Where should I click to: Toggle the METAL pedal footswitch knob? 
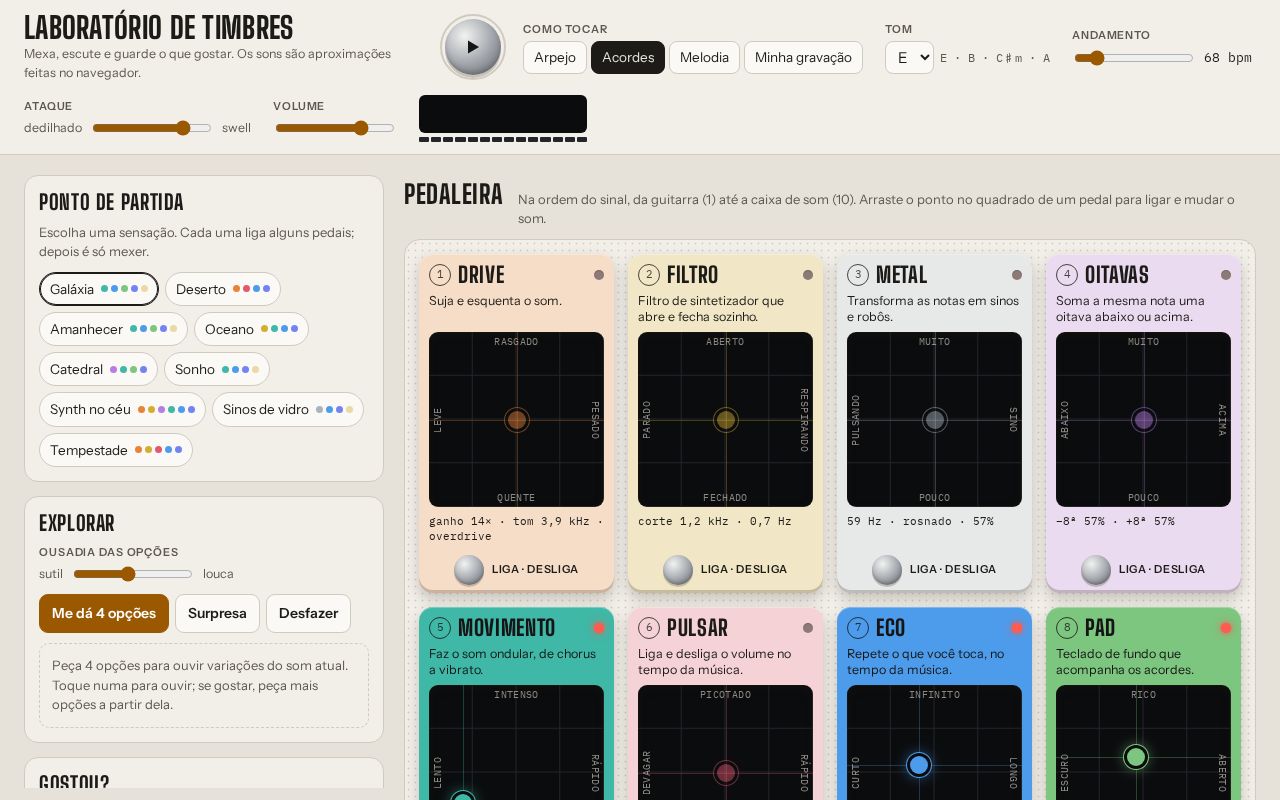coord(887,569)
